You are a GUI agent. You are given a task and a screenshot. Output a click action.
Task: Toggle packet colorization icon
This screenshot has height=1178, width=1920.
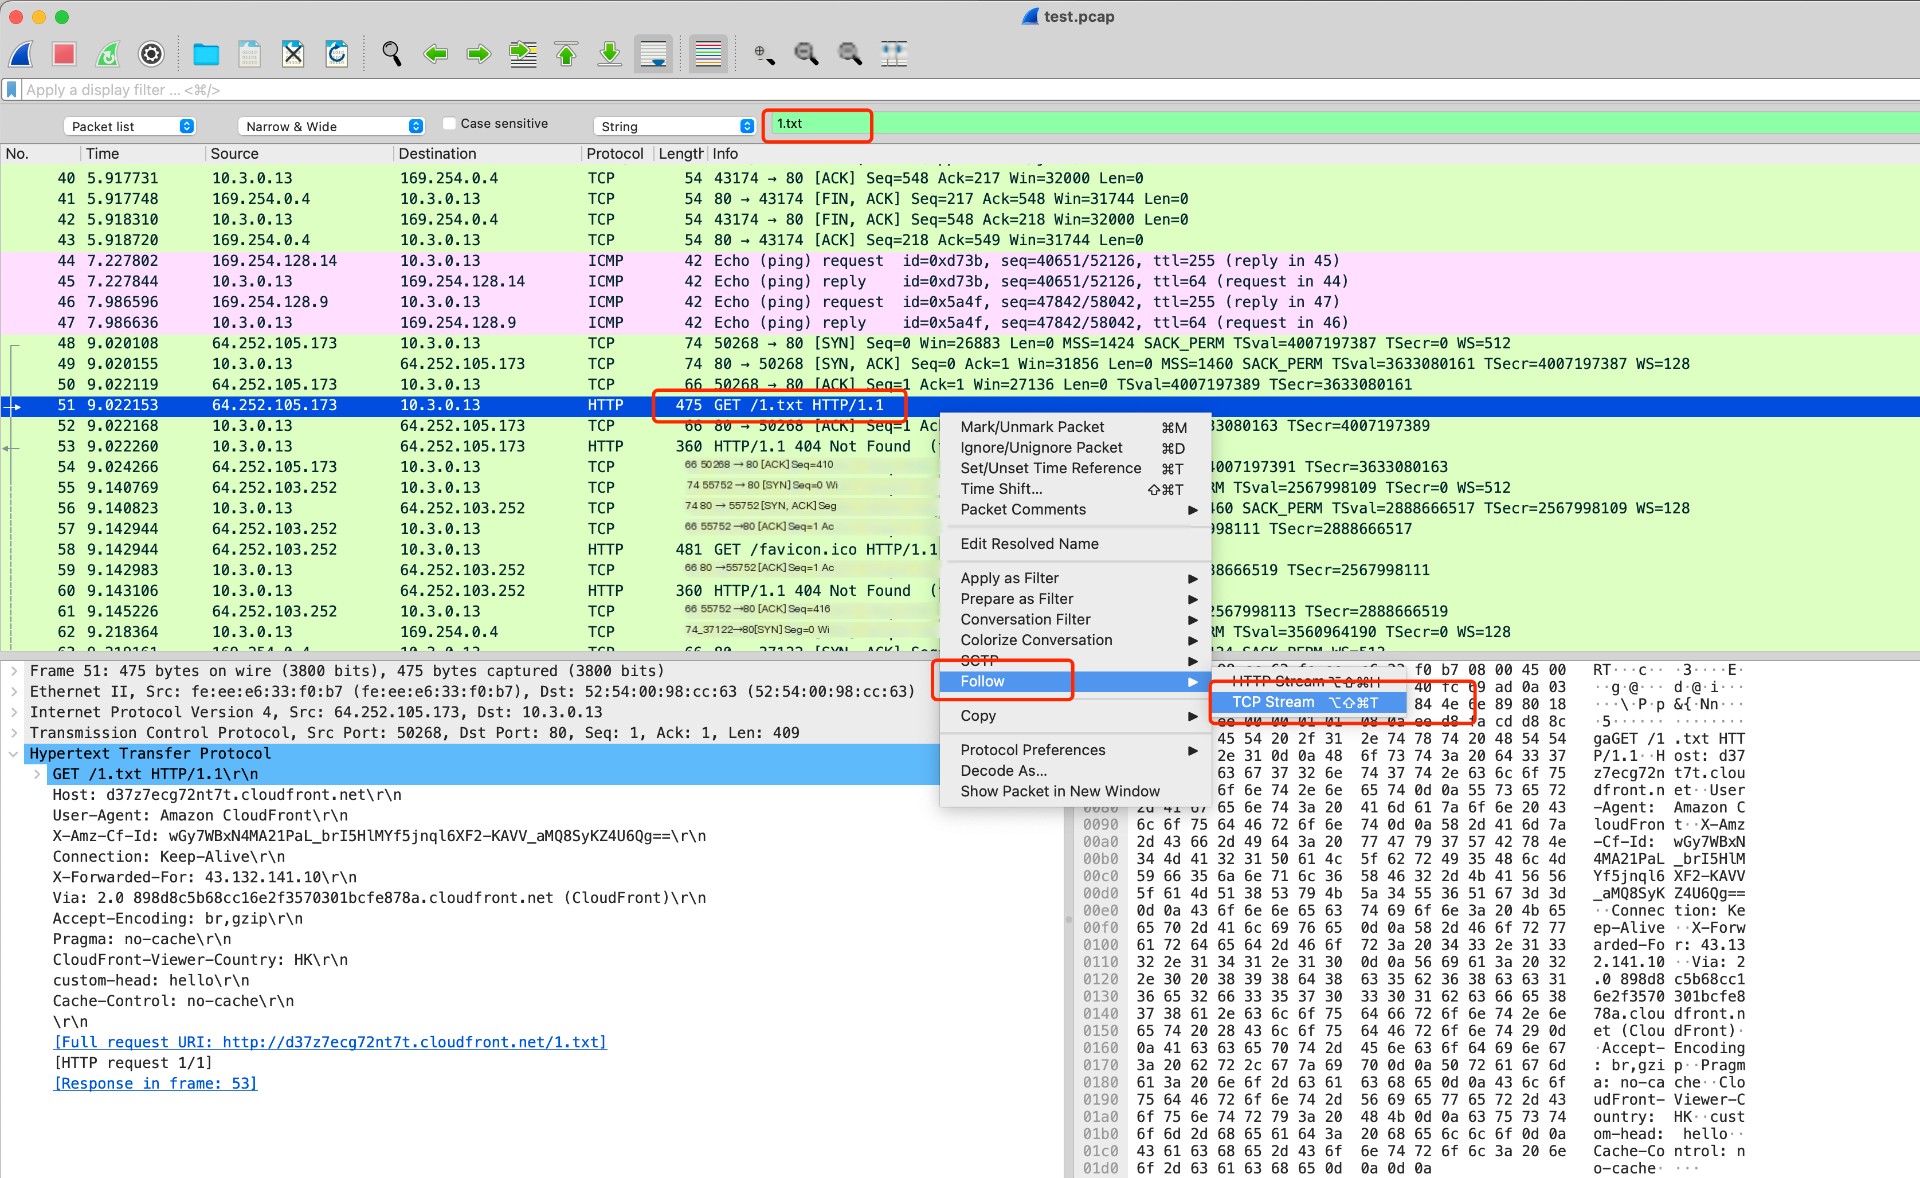708,54
